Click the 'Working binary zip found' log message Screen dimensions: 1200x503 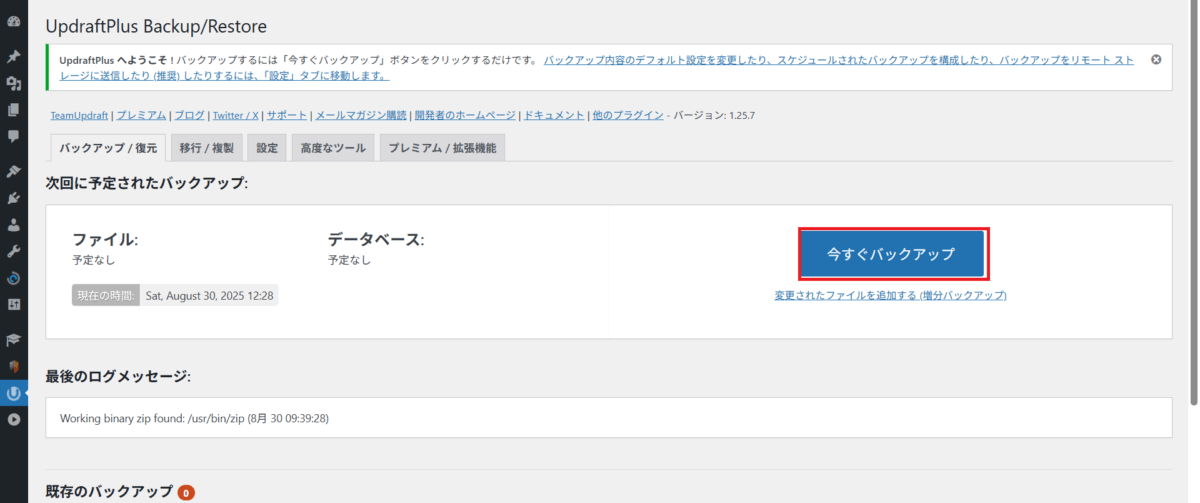(x=194, y=418)
